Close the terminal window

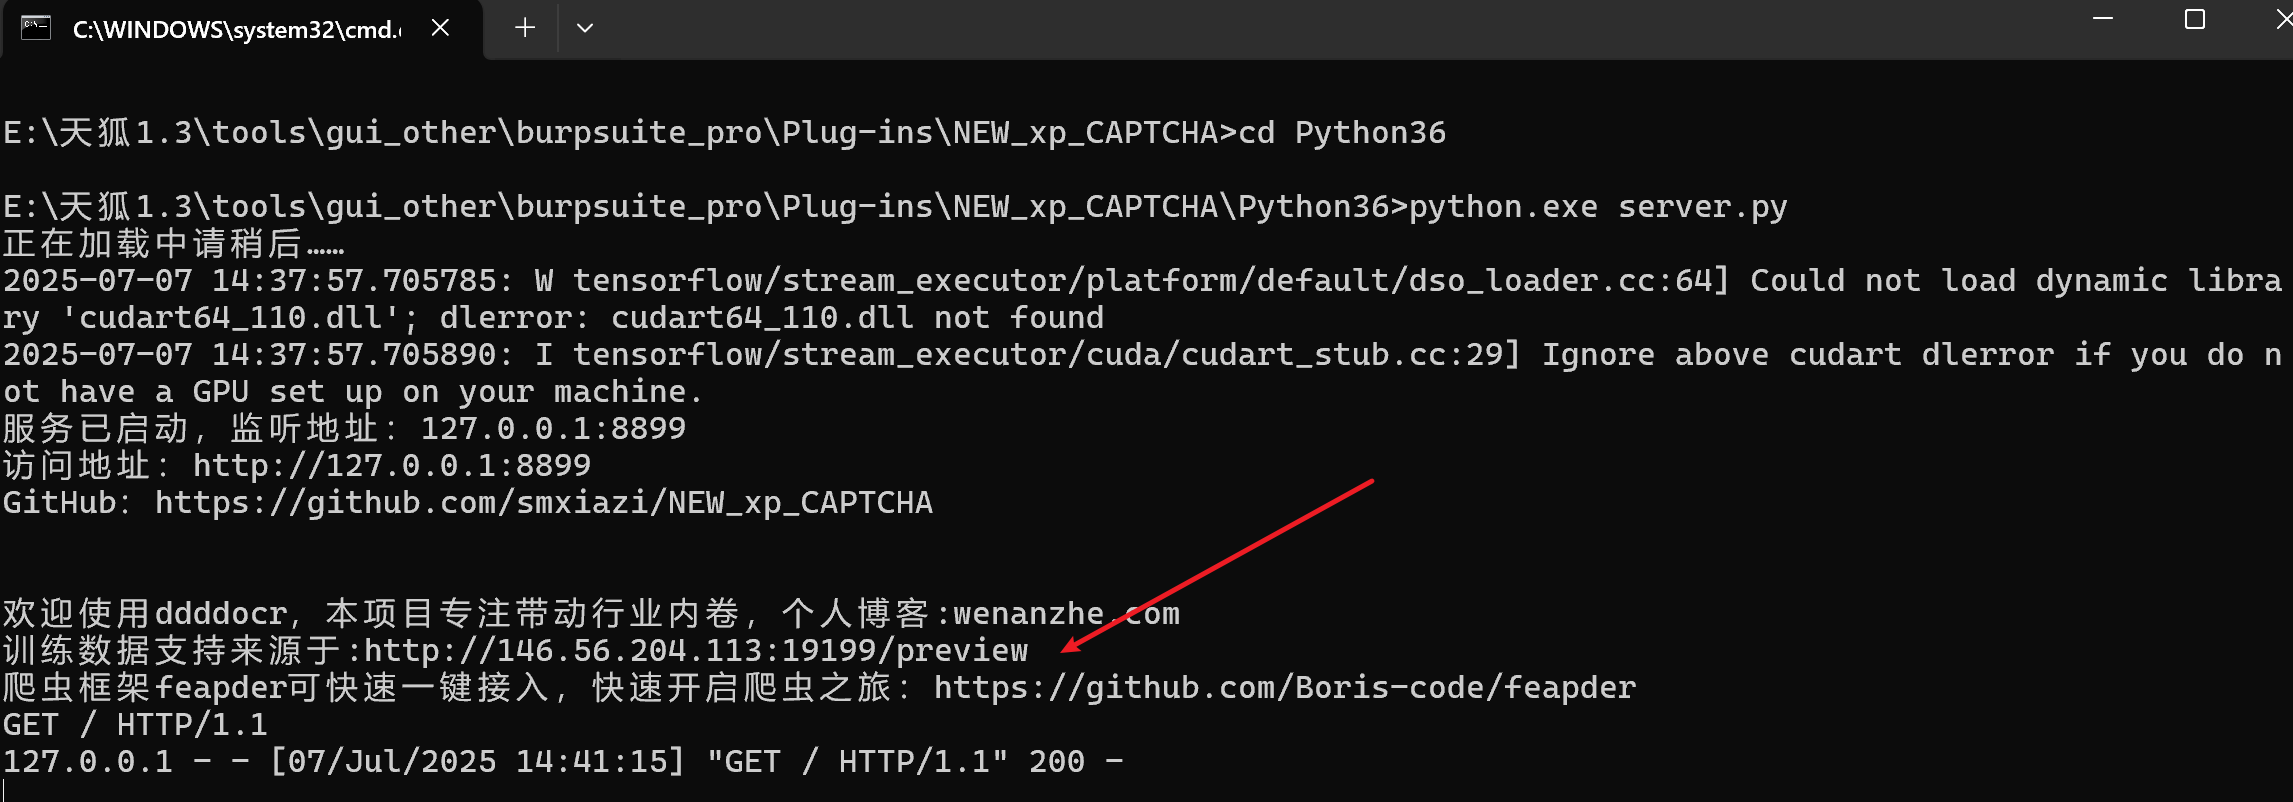pos(2282,20)
